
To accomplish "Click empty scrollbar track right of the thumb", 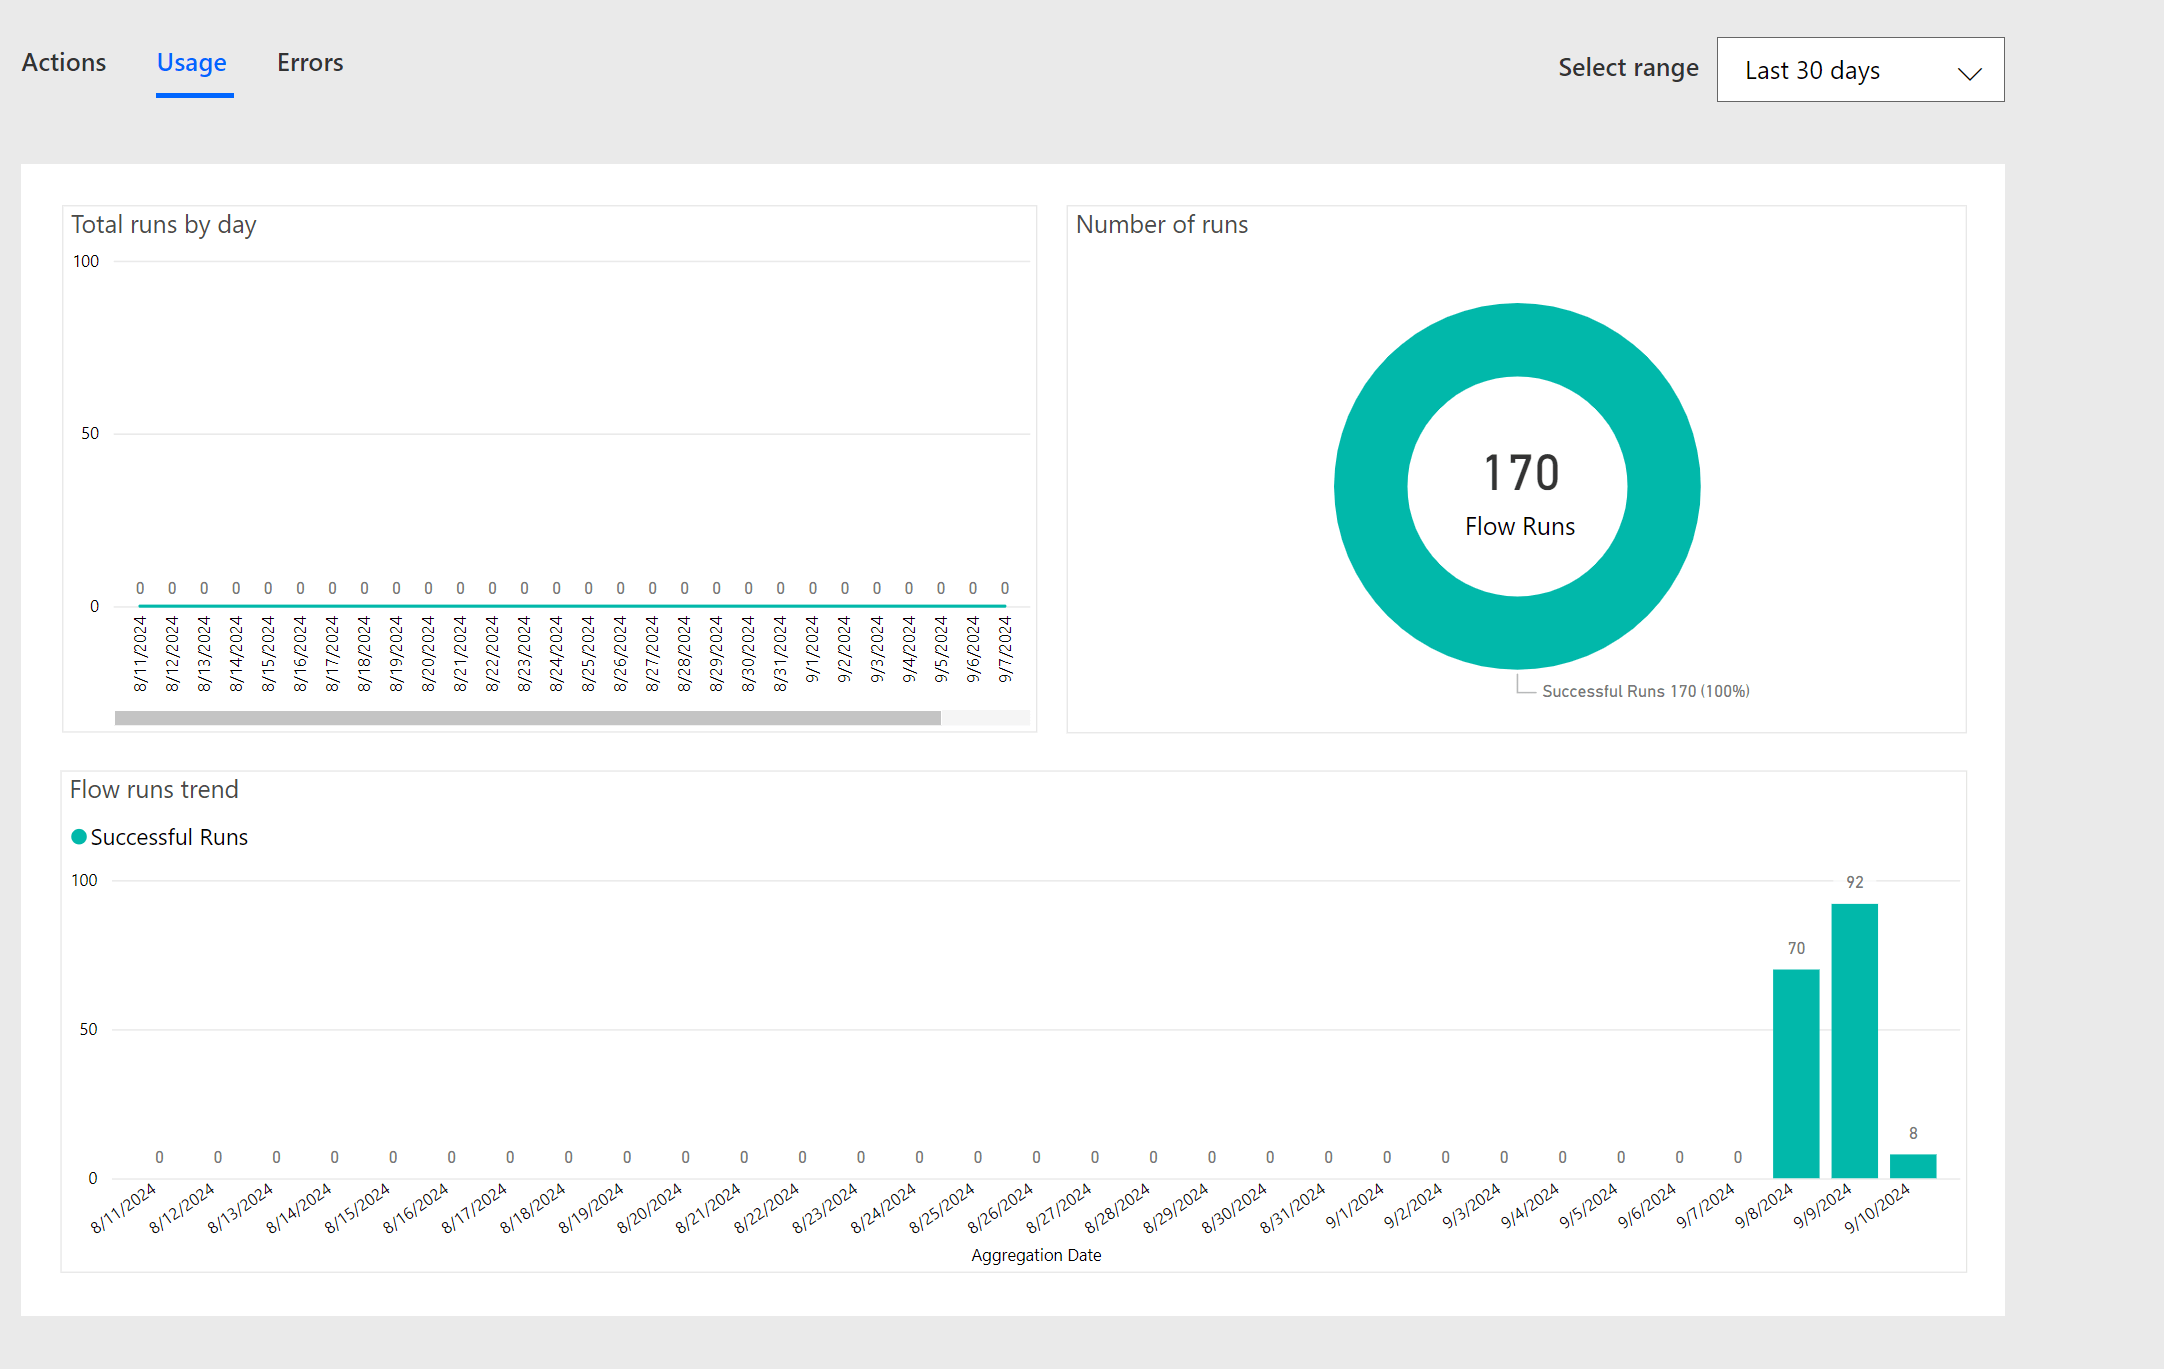I will (x=985, y=718).
